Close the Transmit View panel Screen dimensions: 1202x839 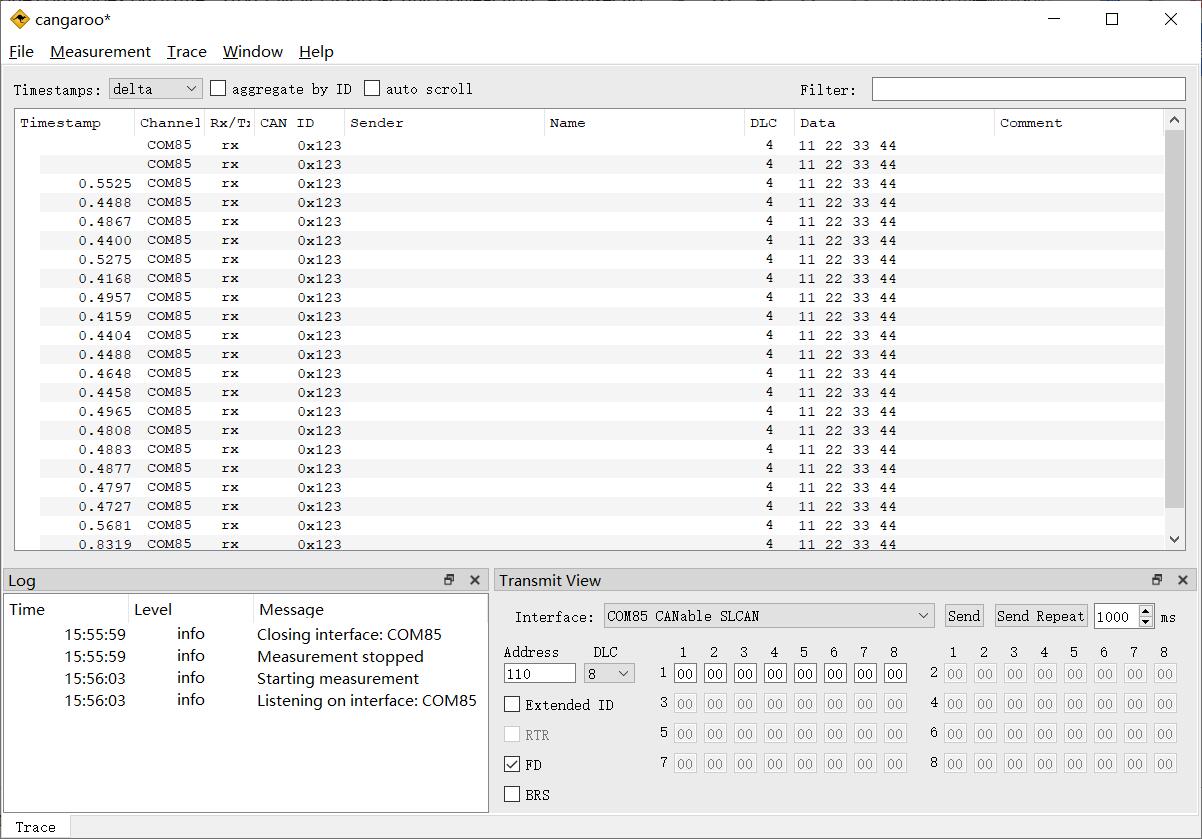tap(1183, 580)
